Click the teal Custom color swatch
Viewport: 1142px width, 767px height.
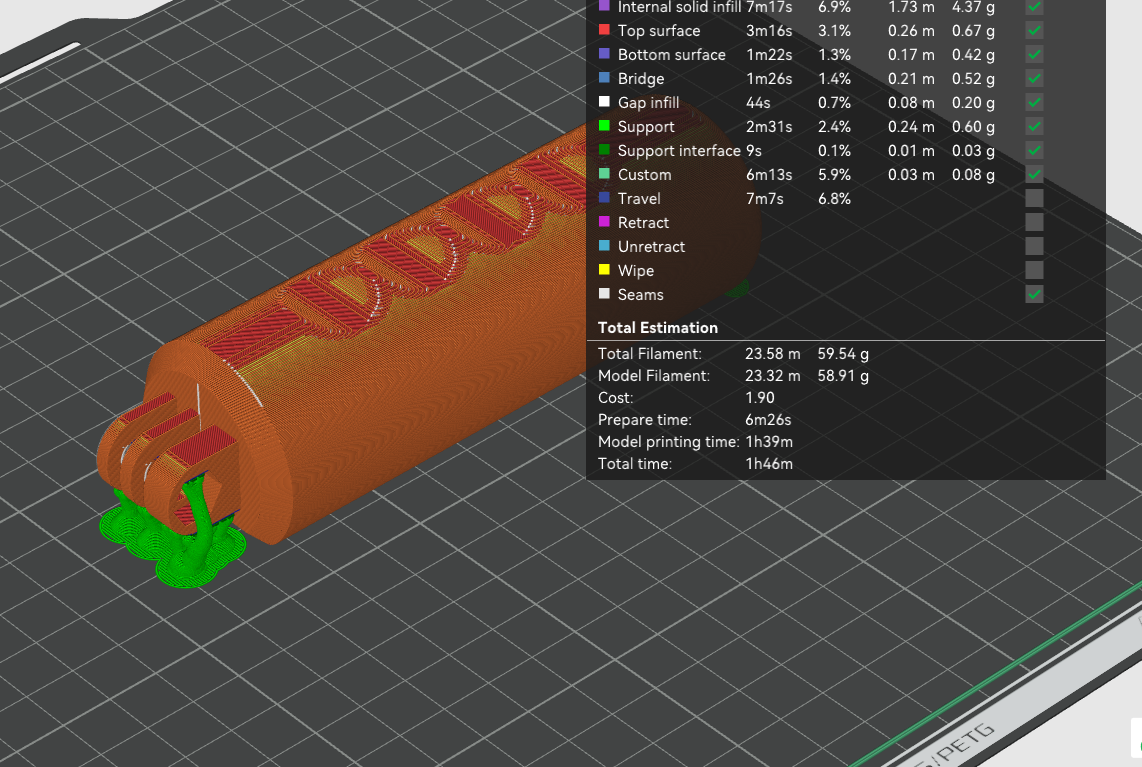[x=604, y=174]
